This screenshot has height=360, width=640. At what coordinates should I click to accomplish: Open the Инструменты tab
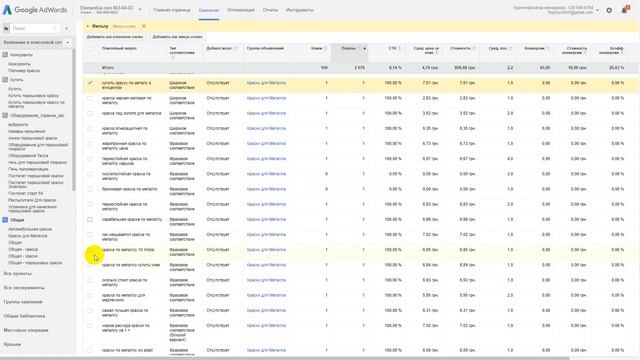coord(300,10)
